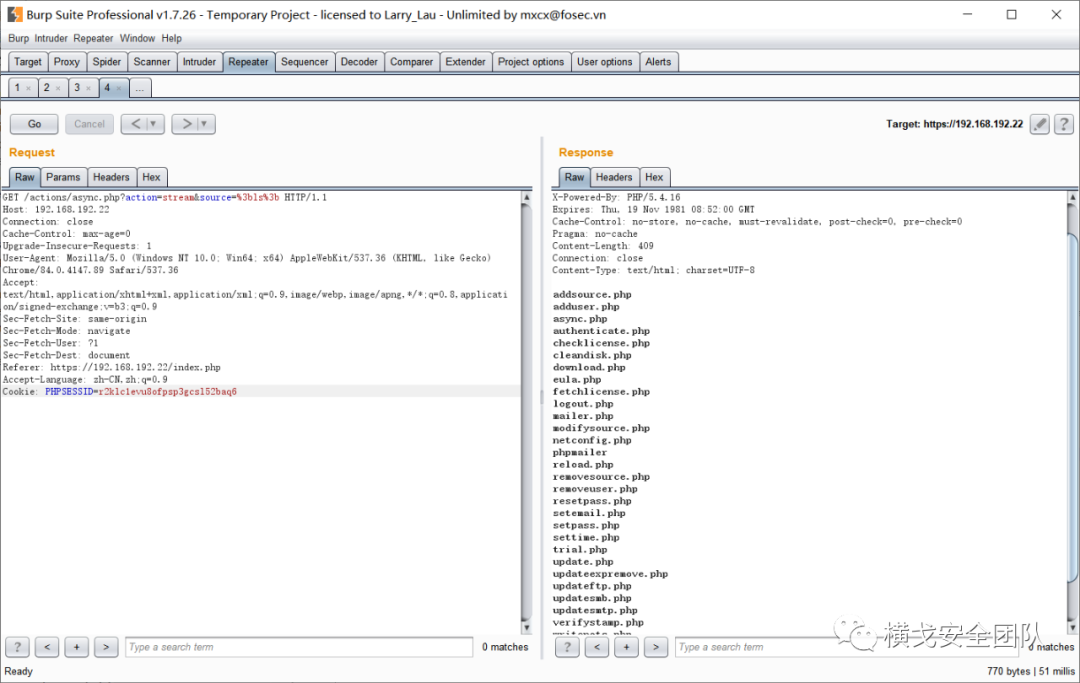Open the Intruder menu in menu bar
The image size is (1080, 683).
51,39
